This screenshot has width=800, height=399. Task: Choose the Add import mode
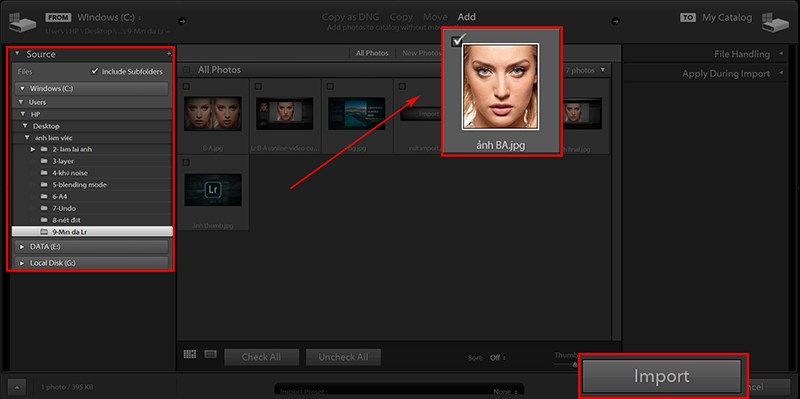(x=466, y=17)
